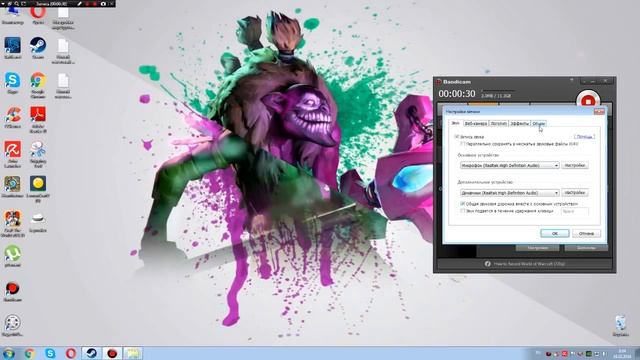Image resolution: width=640 pixels, height=360 pixels.
Task: Switch to Bandicam in the taskbar
Action: click(x=112, y=353)
